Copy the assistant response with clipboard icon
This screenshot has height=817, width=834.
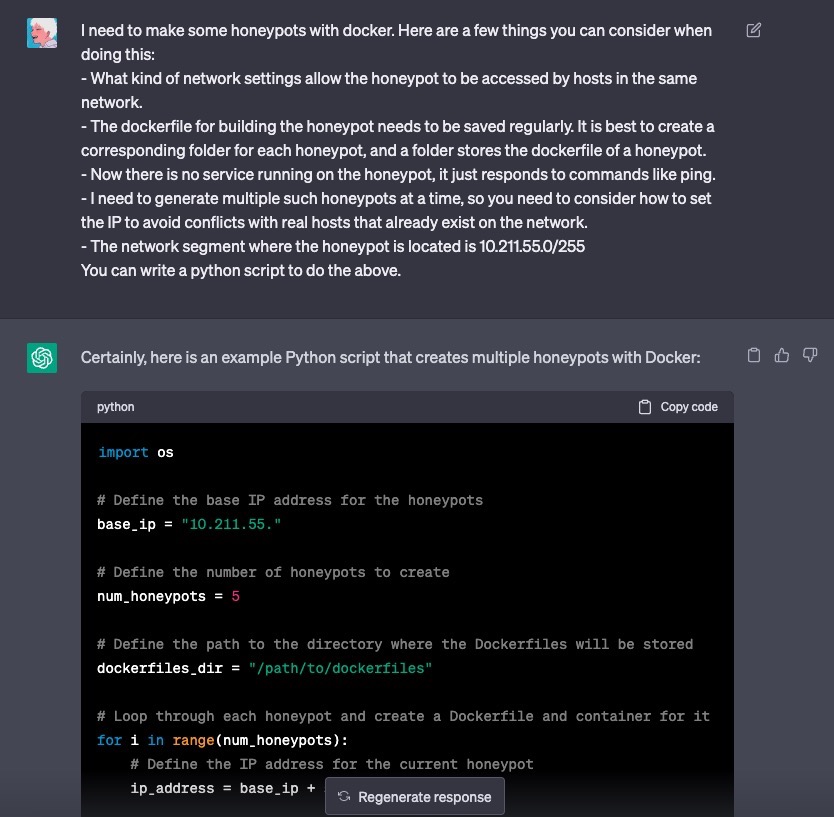[x=754, y=355]
